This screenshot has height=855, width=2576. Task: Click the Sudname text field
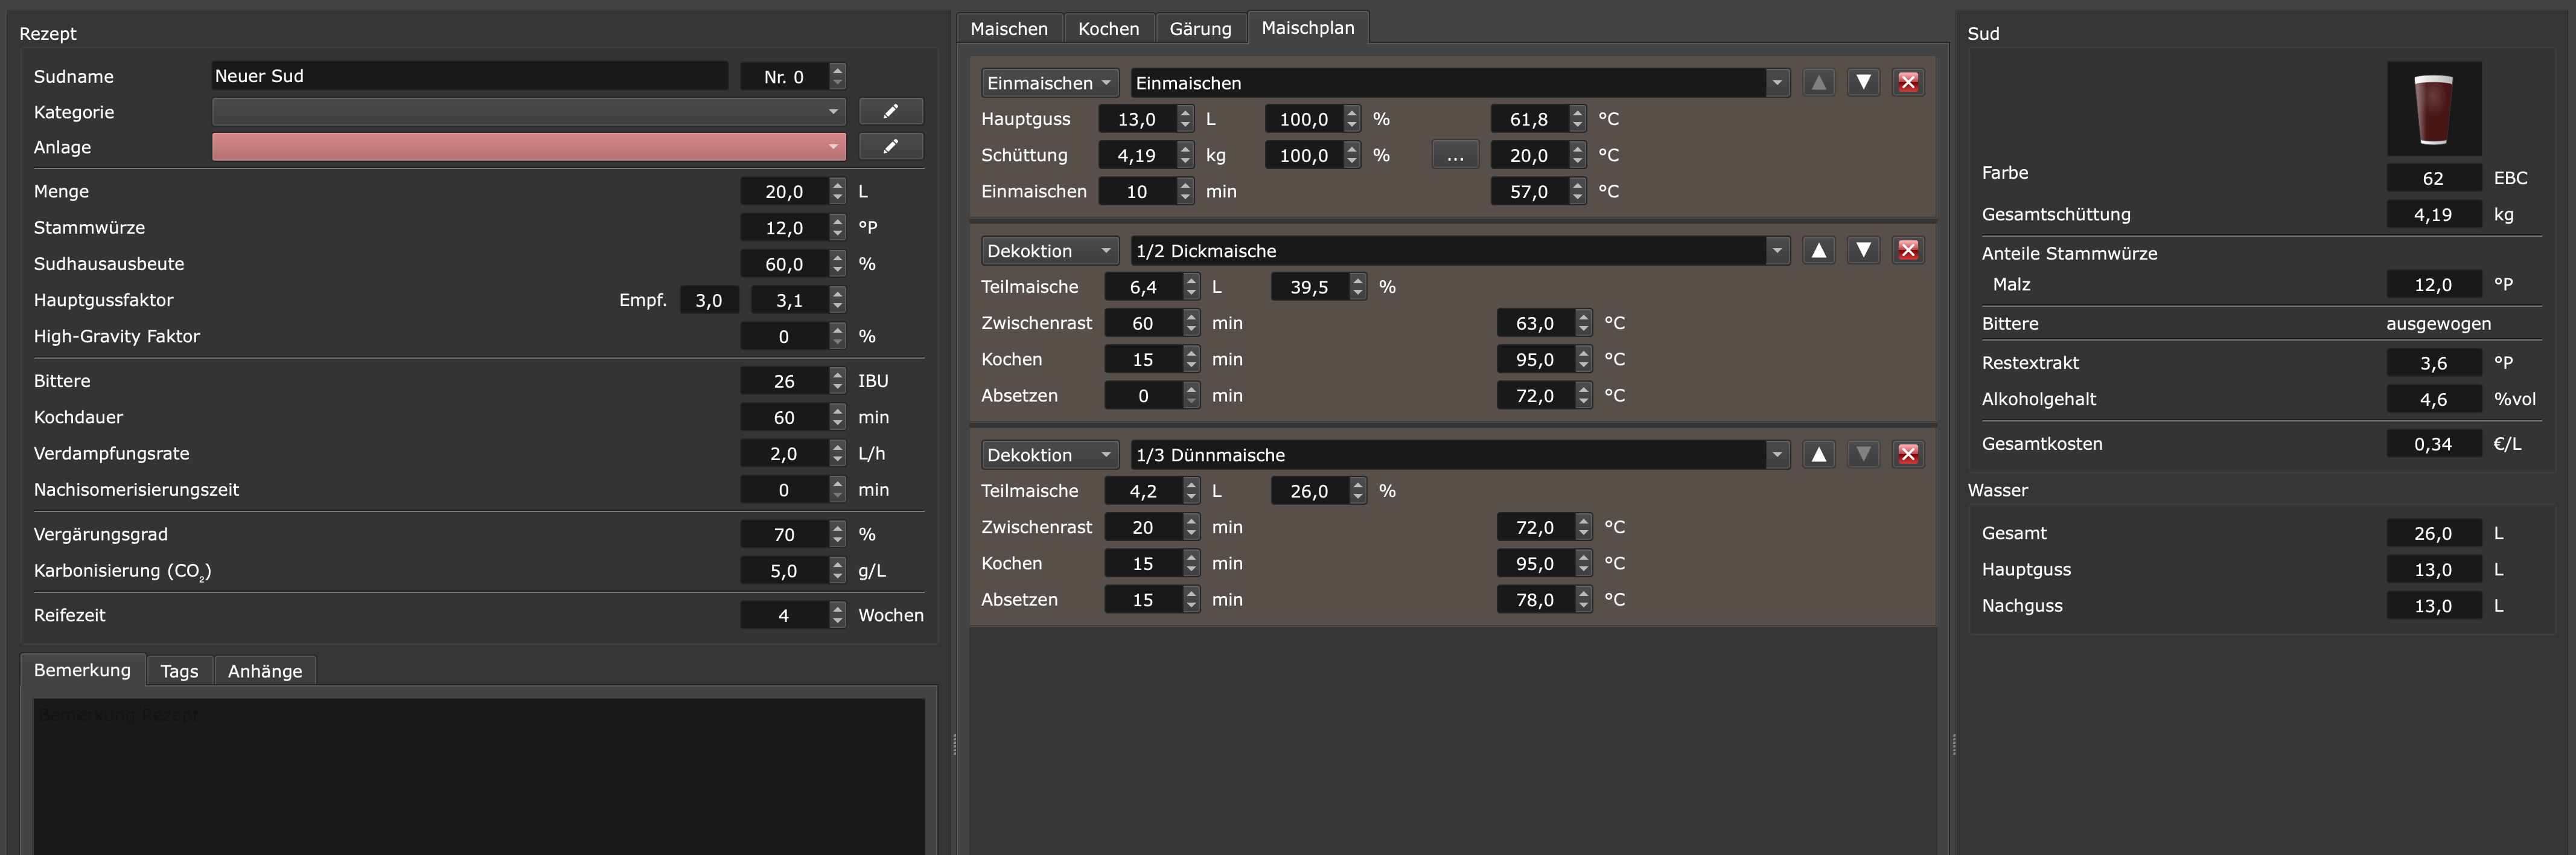(x=469, y=76)
